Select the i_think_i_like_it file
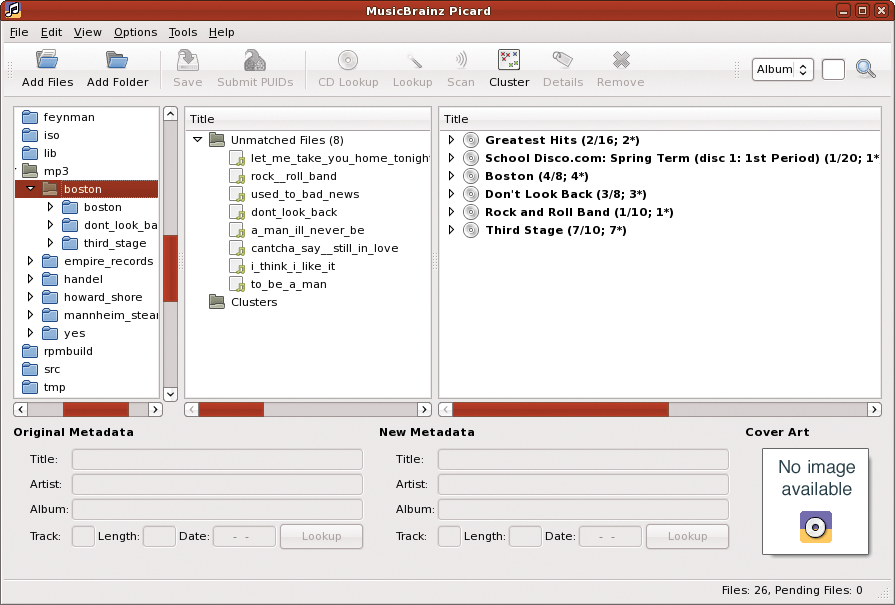The width and height of the screenshot is (895, 605). point(293,266)
